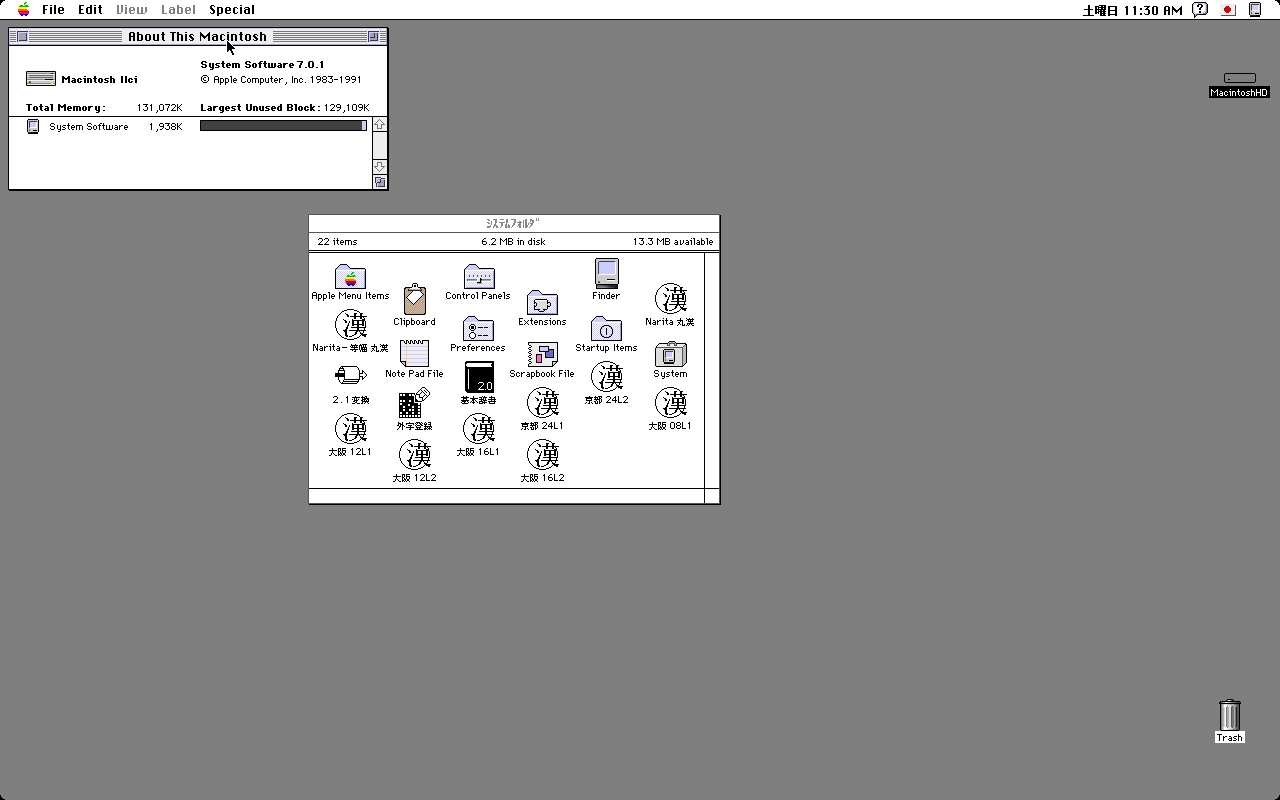
Task: Click the System Software memory bar
Action: click(x=284, y=126)
